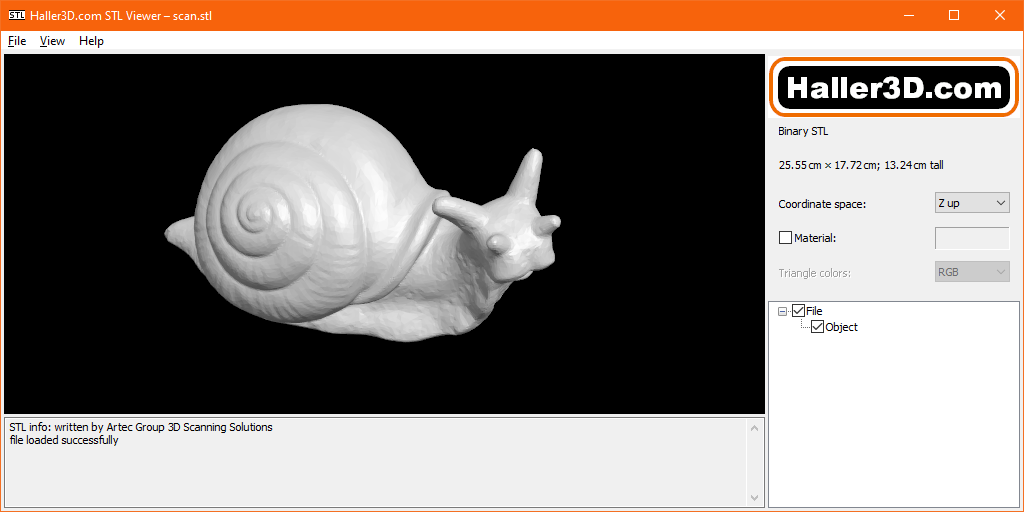This screenshot has width=1024, height=512.
Task: Click the log panel scroll up arrow
Action: point(754,428)
